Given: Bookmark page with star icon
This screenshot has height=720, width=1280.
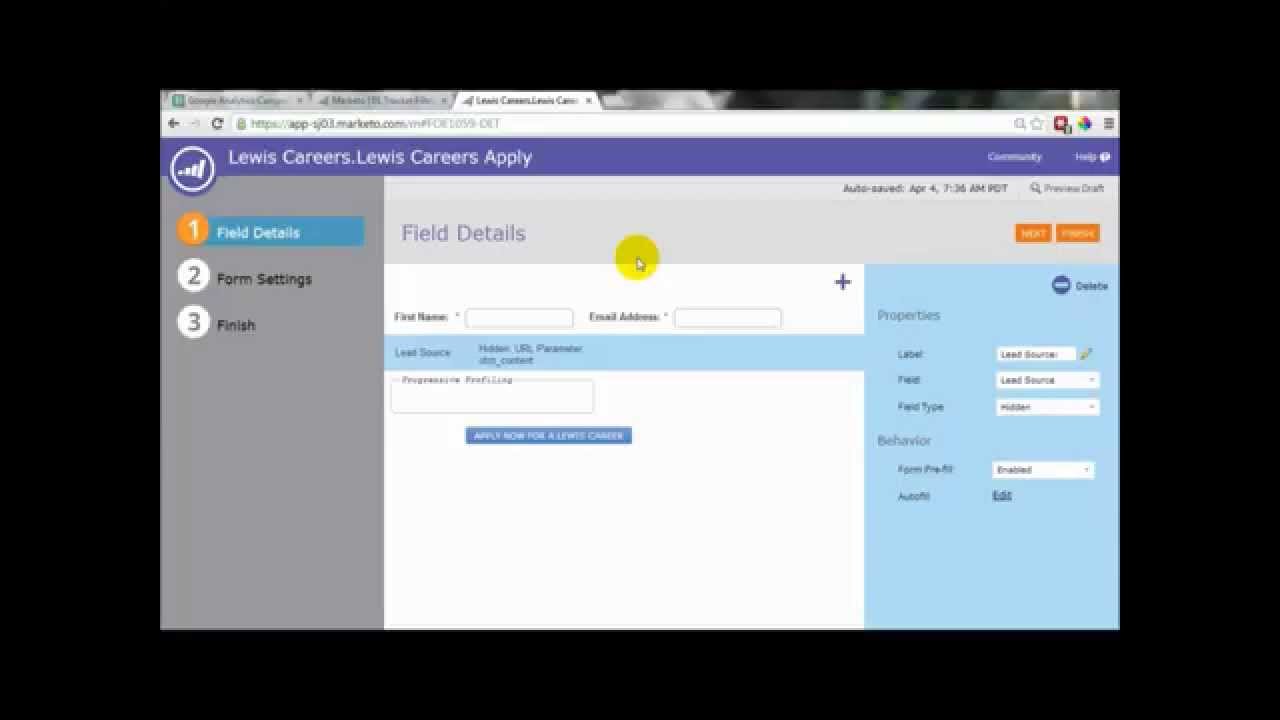Looking at the screenshot, I should coord(1037,124).
